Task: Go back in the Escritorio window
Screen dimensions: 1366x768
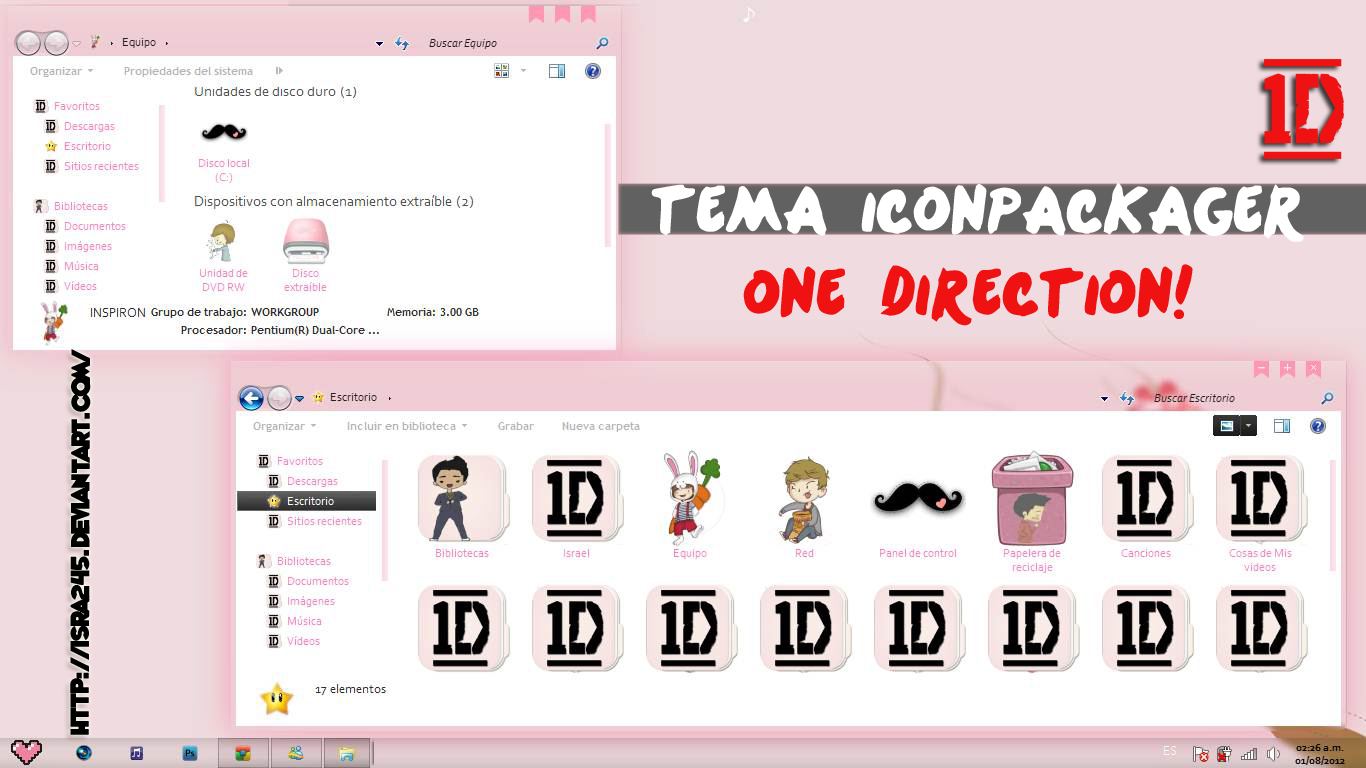Action: pos(251,398)
